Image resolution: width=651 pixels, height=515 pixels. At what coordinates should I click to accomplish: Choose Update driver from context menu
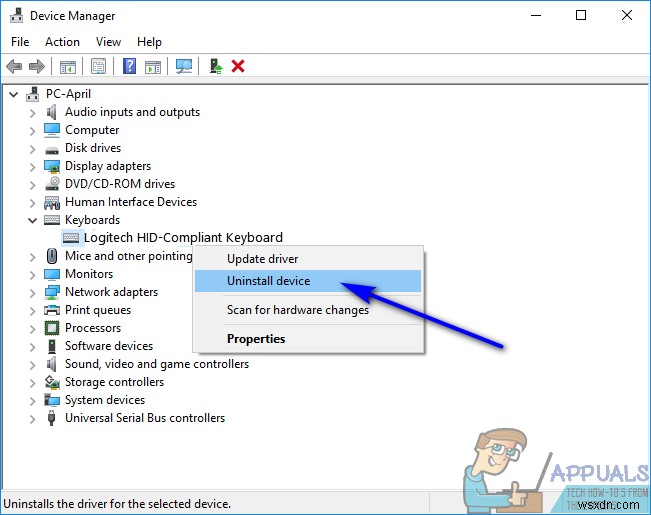tap(308, 259)
